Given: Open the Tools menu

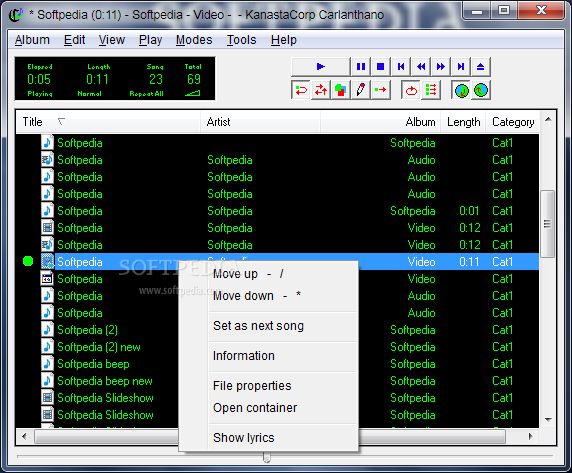Looking at the screenshot, I should (x=241, y=40).
